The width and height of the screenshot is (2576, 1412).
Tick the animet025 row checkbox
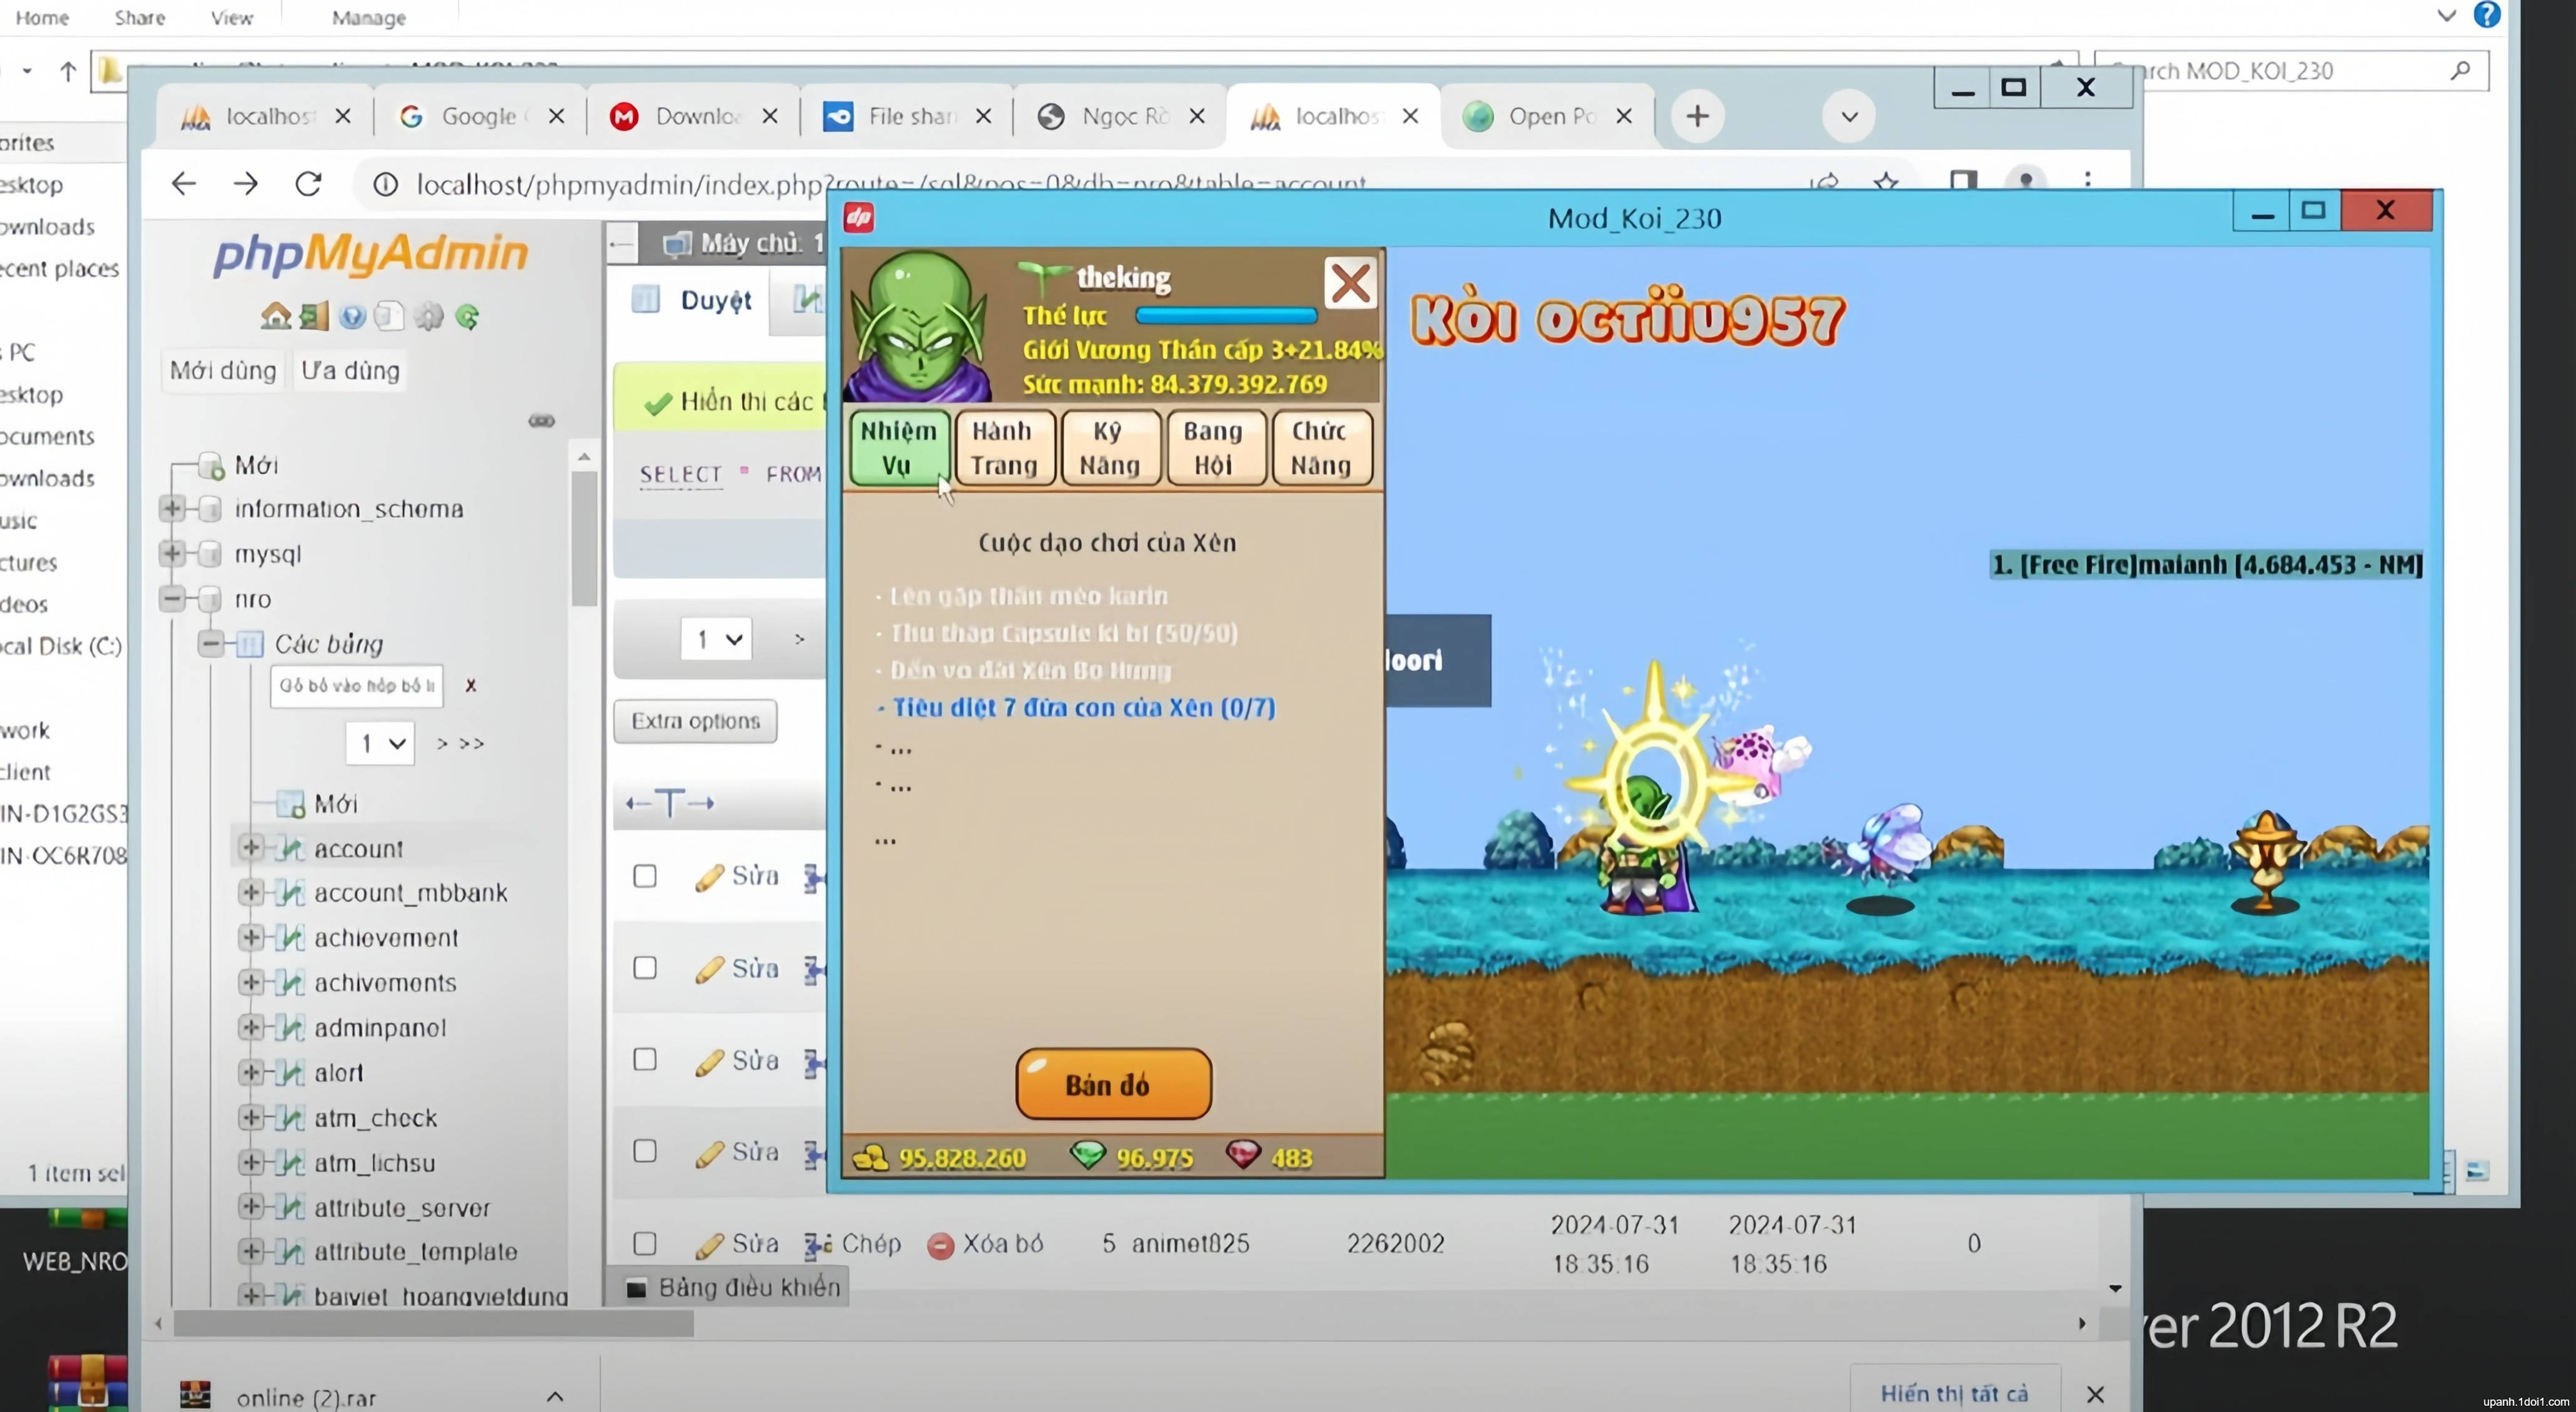point(645,1243)
